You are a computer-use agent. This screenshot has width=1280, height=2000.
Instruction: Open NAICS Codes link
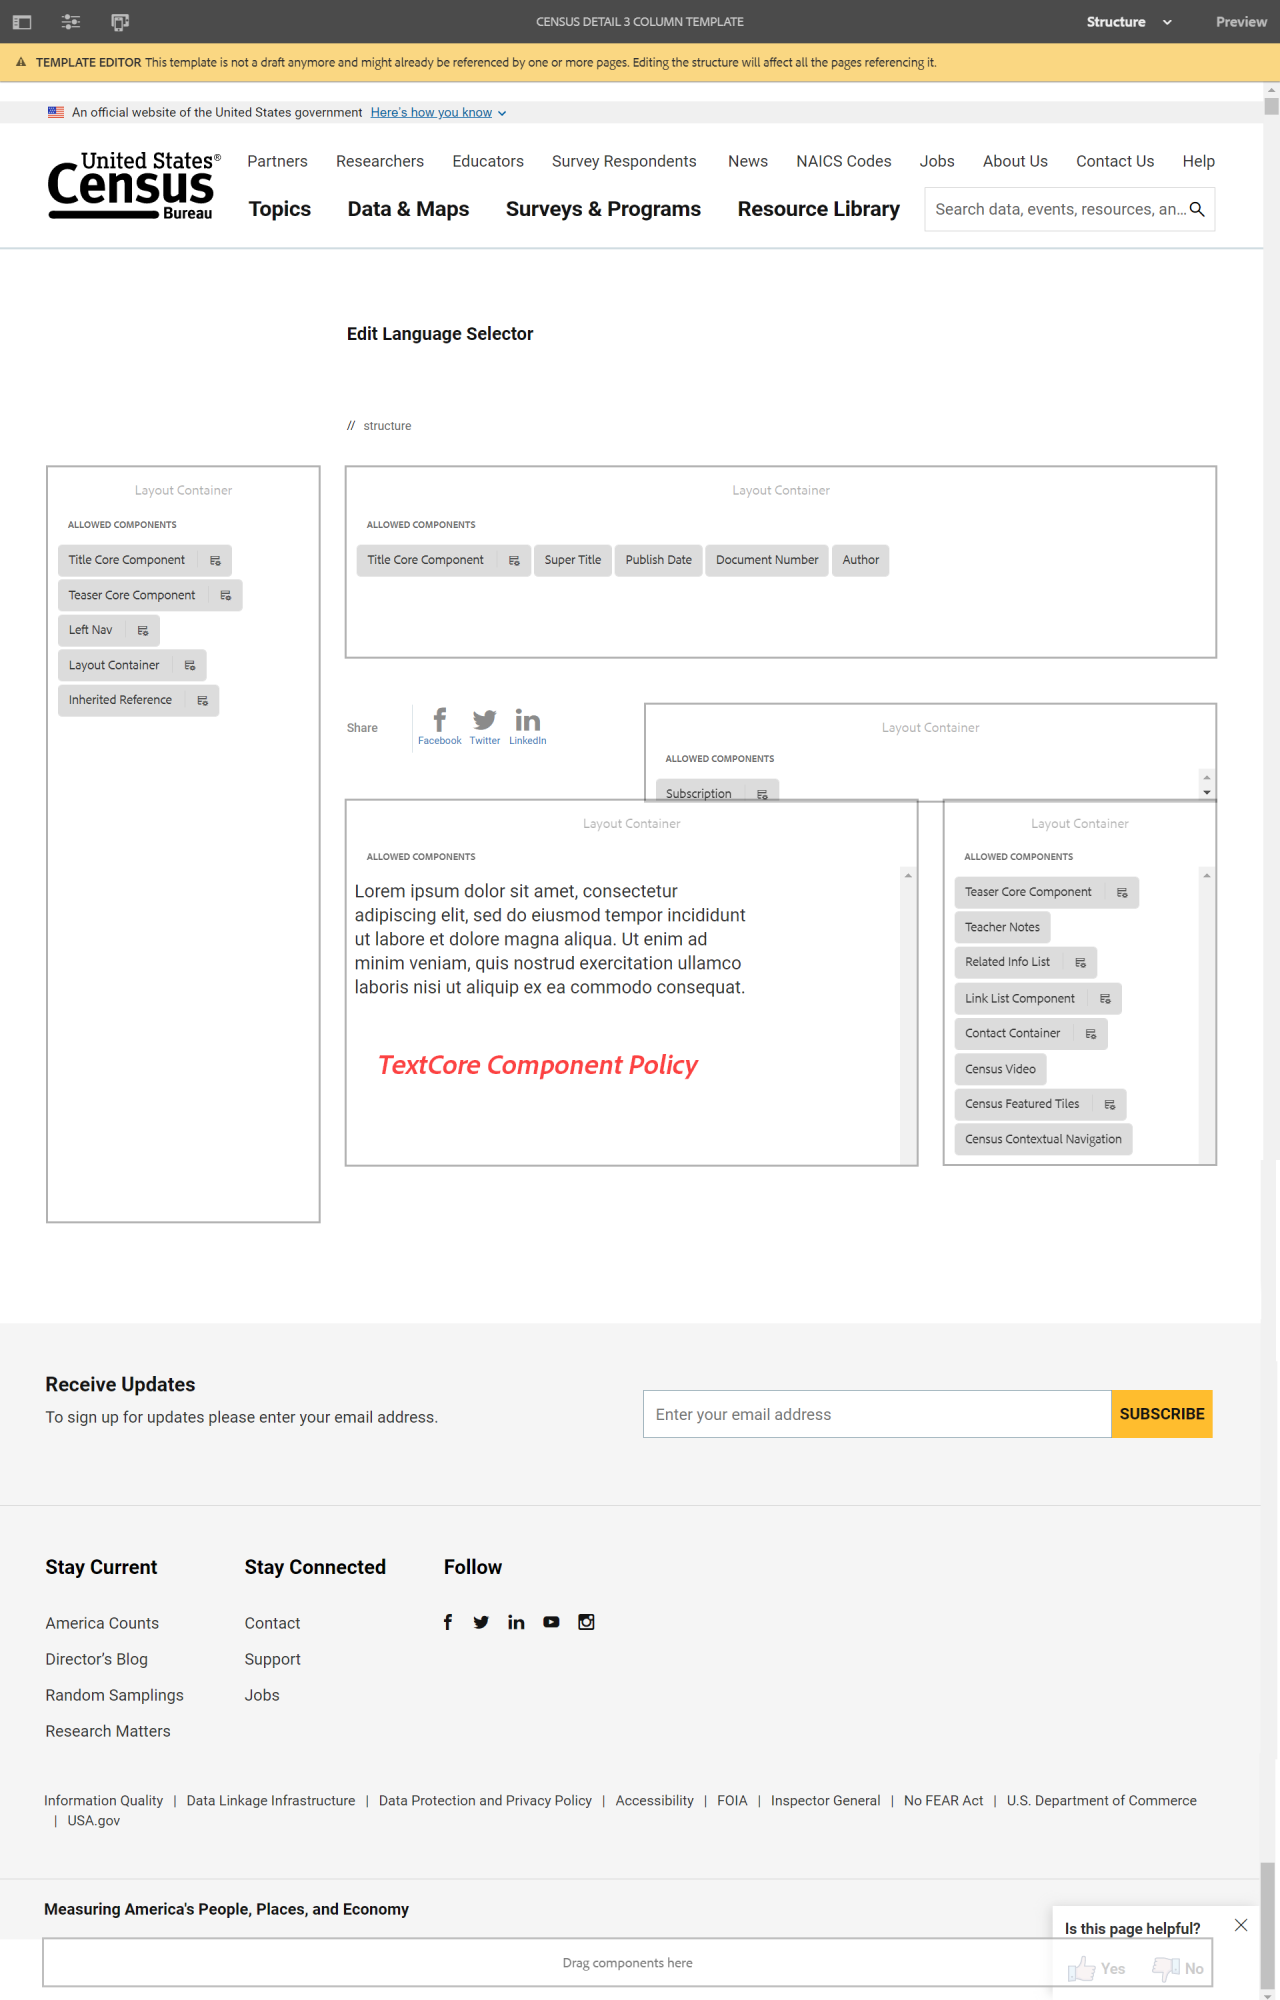[844, 161]
